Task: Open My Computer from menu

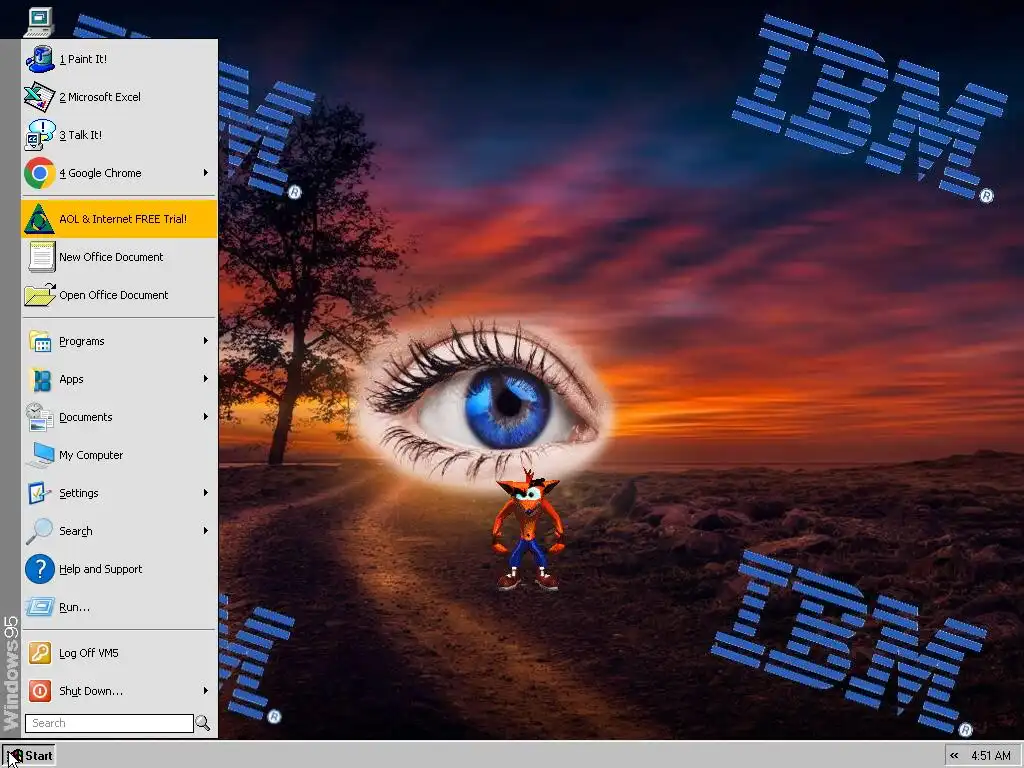Action: (x=120, y=455)
